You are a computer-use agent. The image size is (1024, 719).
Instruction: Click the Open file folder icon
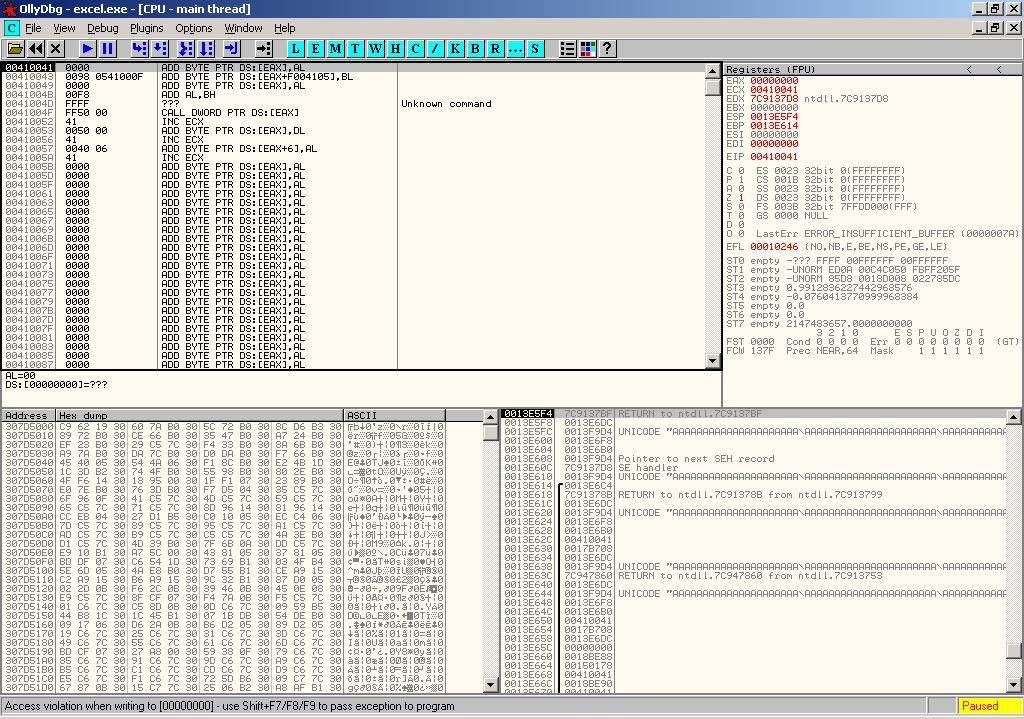(15, 48)
